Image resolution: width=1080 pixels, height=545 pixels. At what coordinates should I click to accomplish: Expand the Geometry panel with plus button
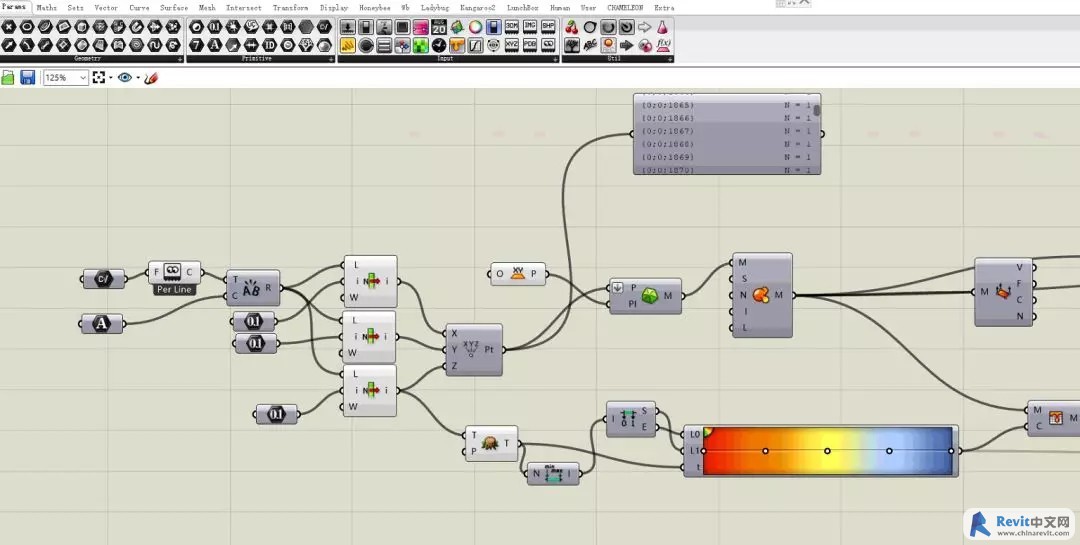(x=179, y=59)
